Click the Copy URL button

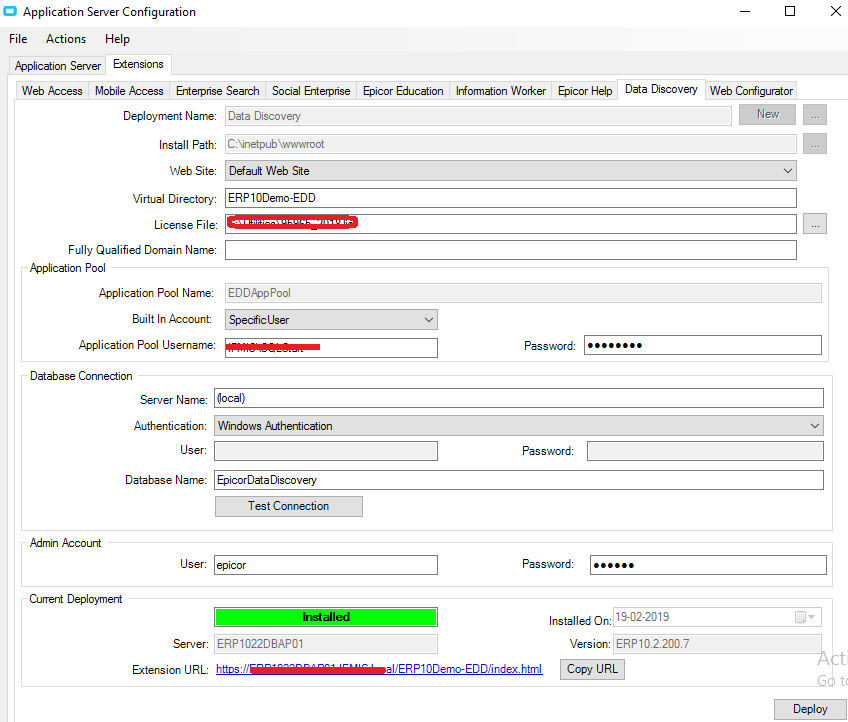[x=592, y=669]
